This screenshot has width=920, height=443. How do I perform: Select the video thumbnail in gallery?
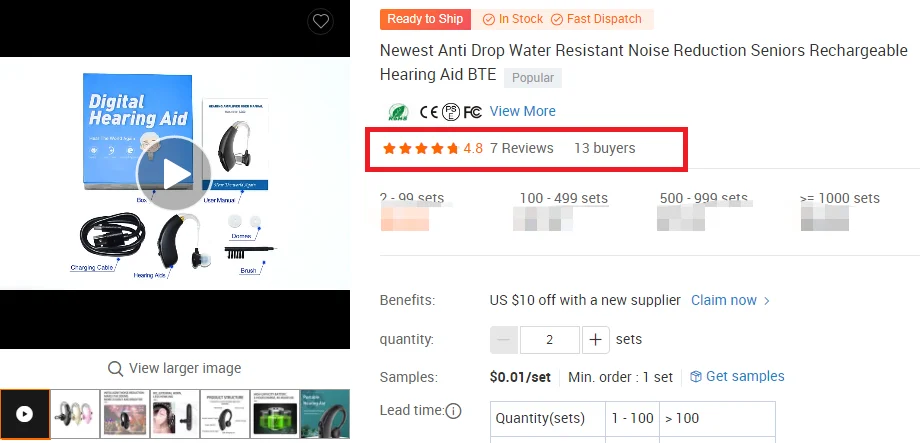pyautogui.click(x=25, y=414)
